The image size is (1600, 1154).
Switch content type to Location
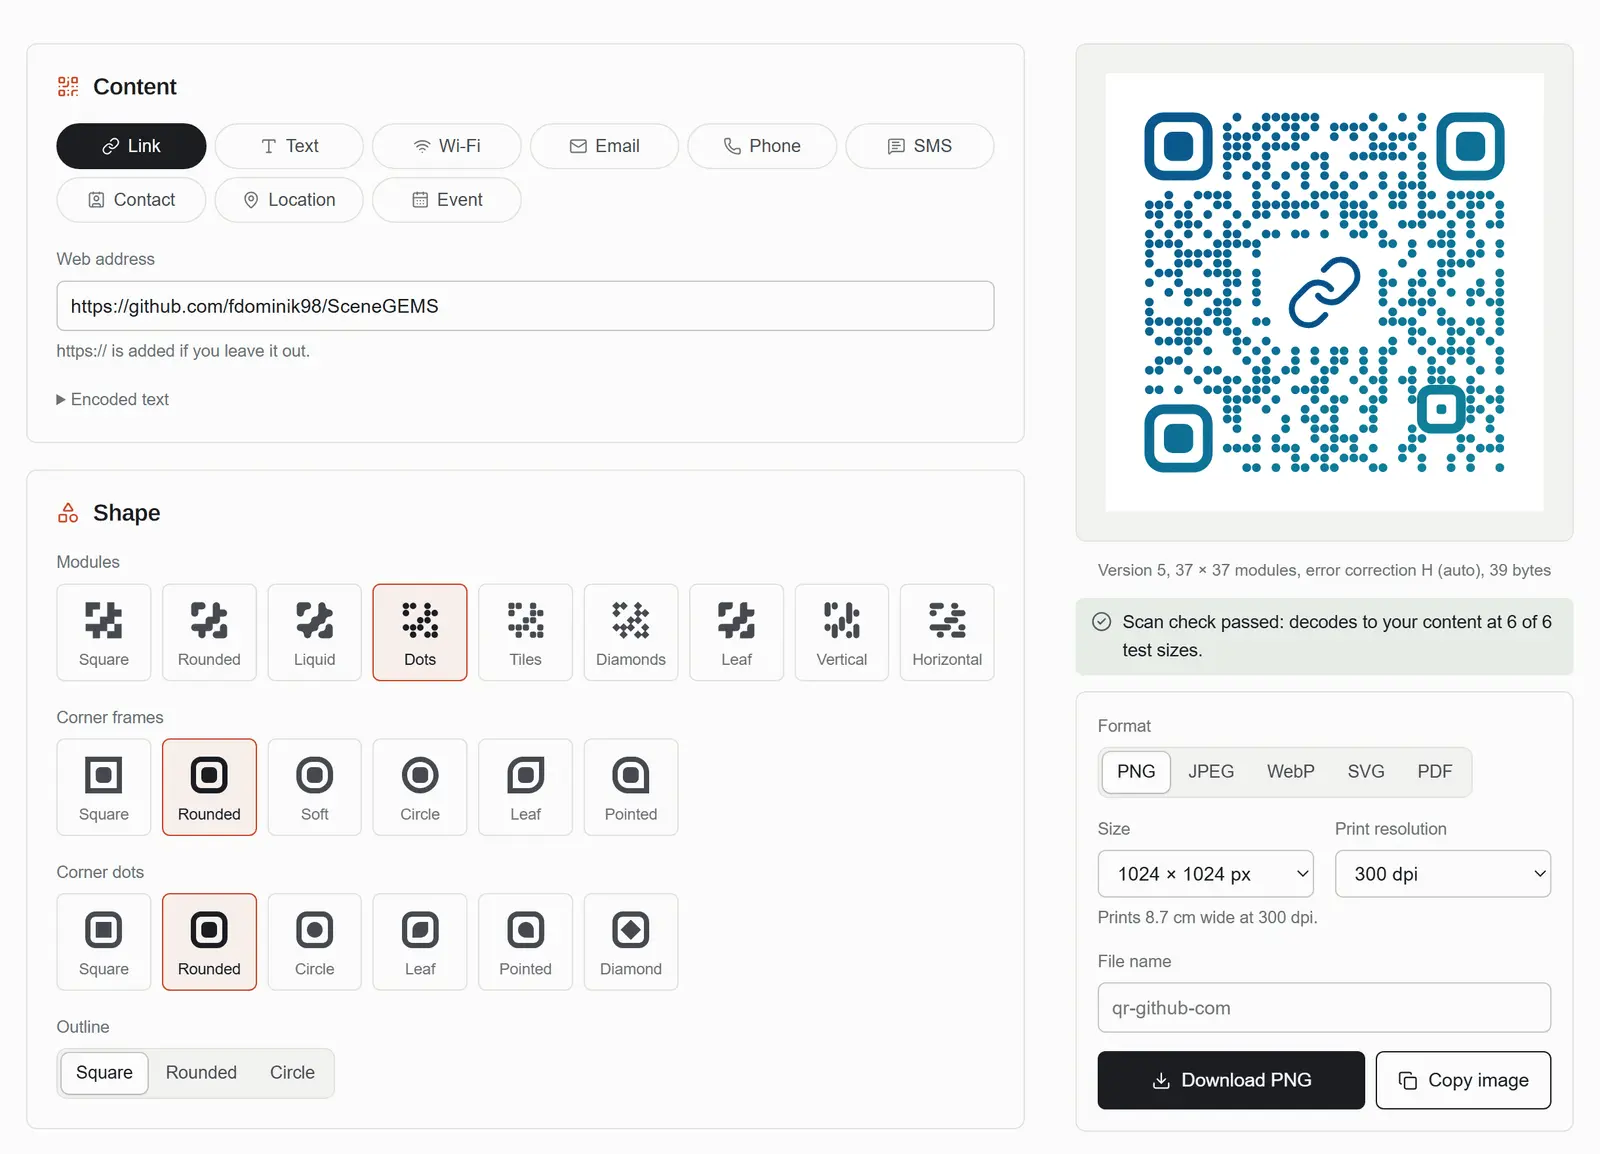tap(289, 200)
